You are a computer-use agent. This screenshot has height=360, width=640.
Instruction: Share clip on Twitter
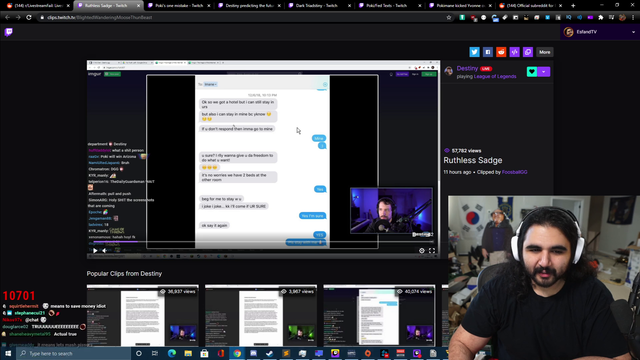tap(474, 52)
